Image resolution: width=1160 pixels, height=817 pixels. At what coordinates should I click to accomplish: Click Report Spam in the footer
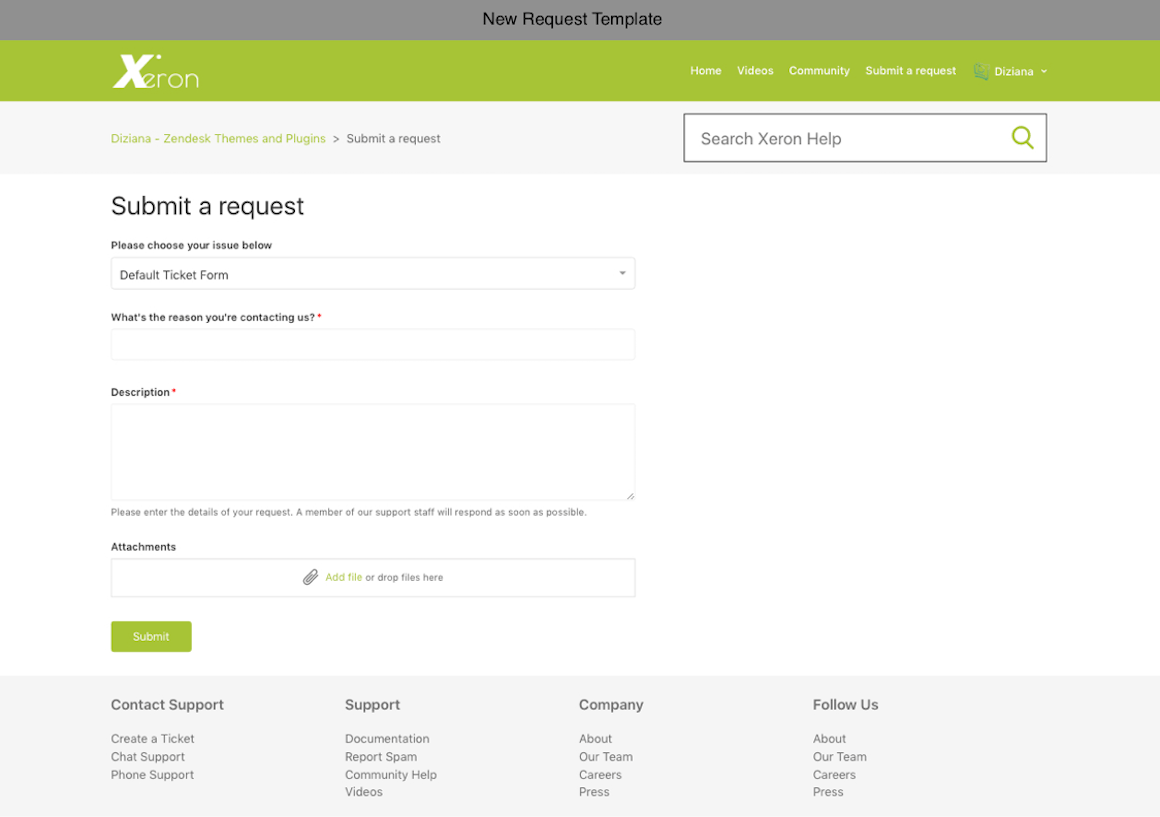(x=381, y=757)
